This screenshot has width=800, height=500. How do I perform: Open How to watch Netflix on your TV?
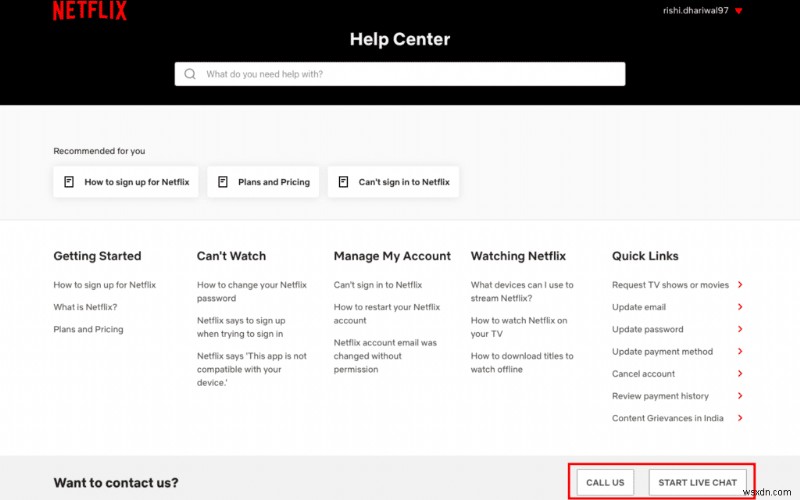(519, 327)
